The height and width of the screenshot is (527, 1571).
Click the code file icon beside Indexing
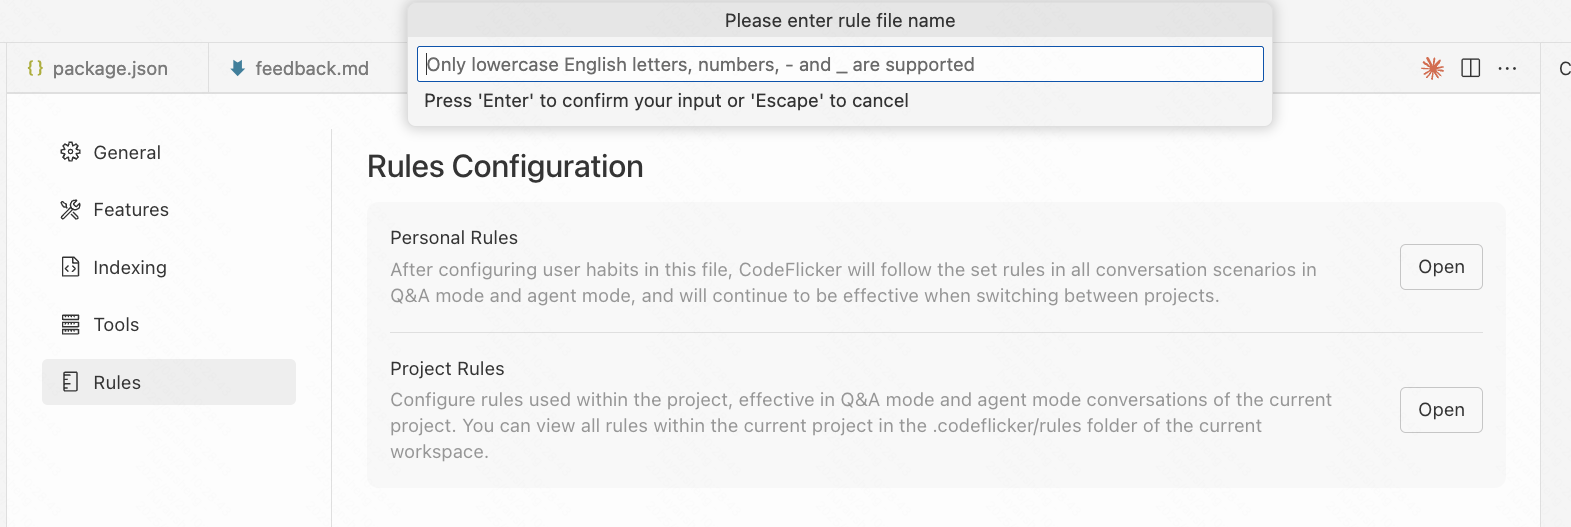(70, 267)
